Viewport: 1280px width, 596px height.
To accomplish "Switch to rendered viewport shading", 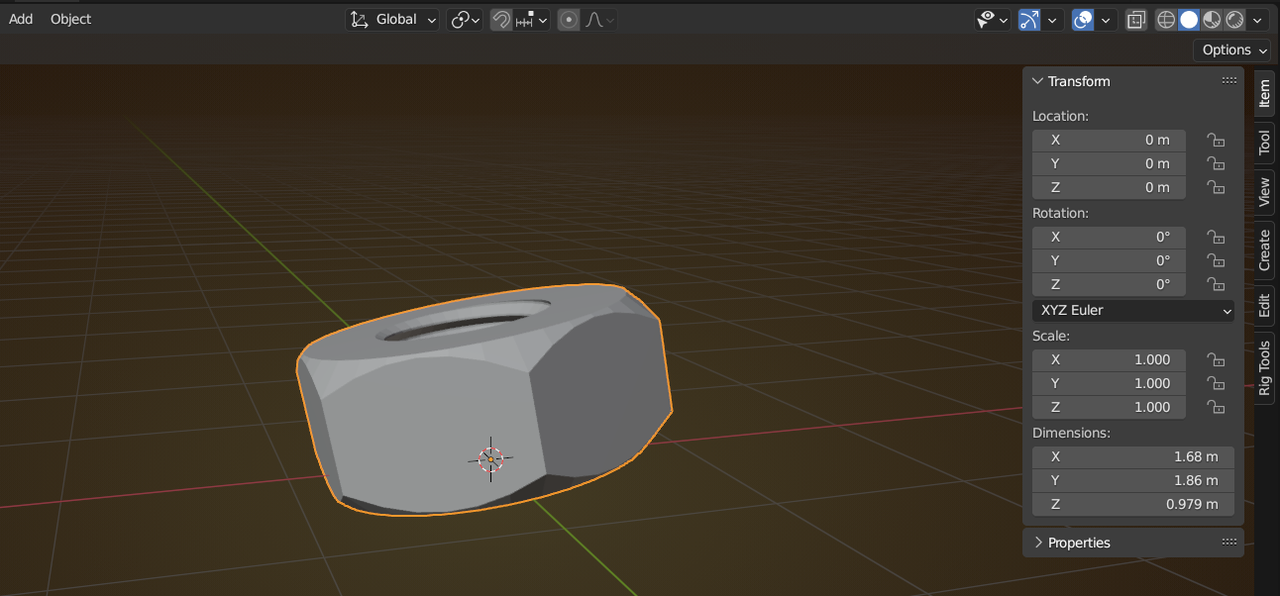I will click(1235, 20).
